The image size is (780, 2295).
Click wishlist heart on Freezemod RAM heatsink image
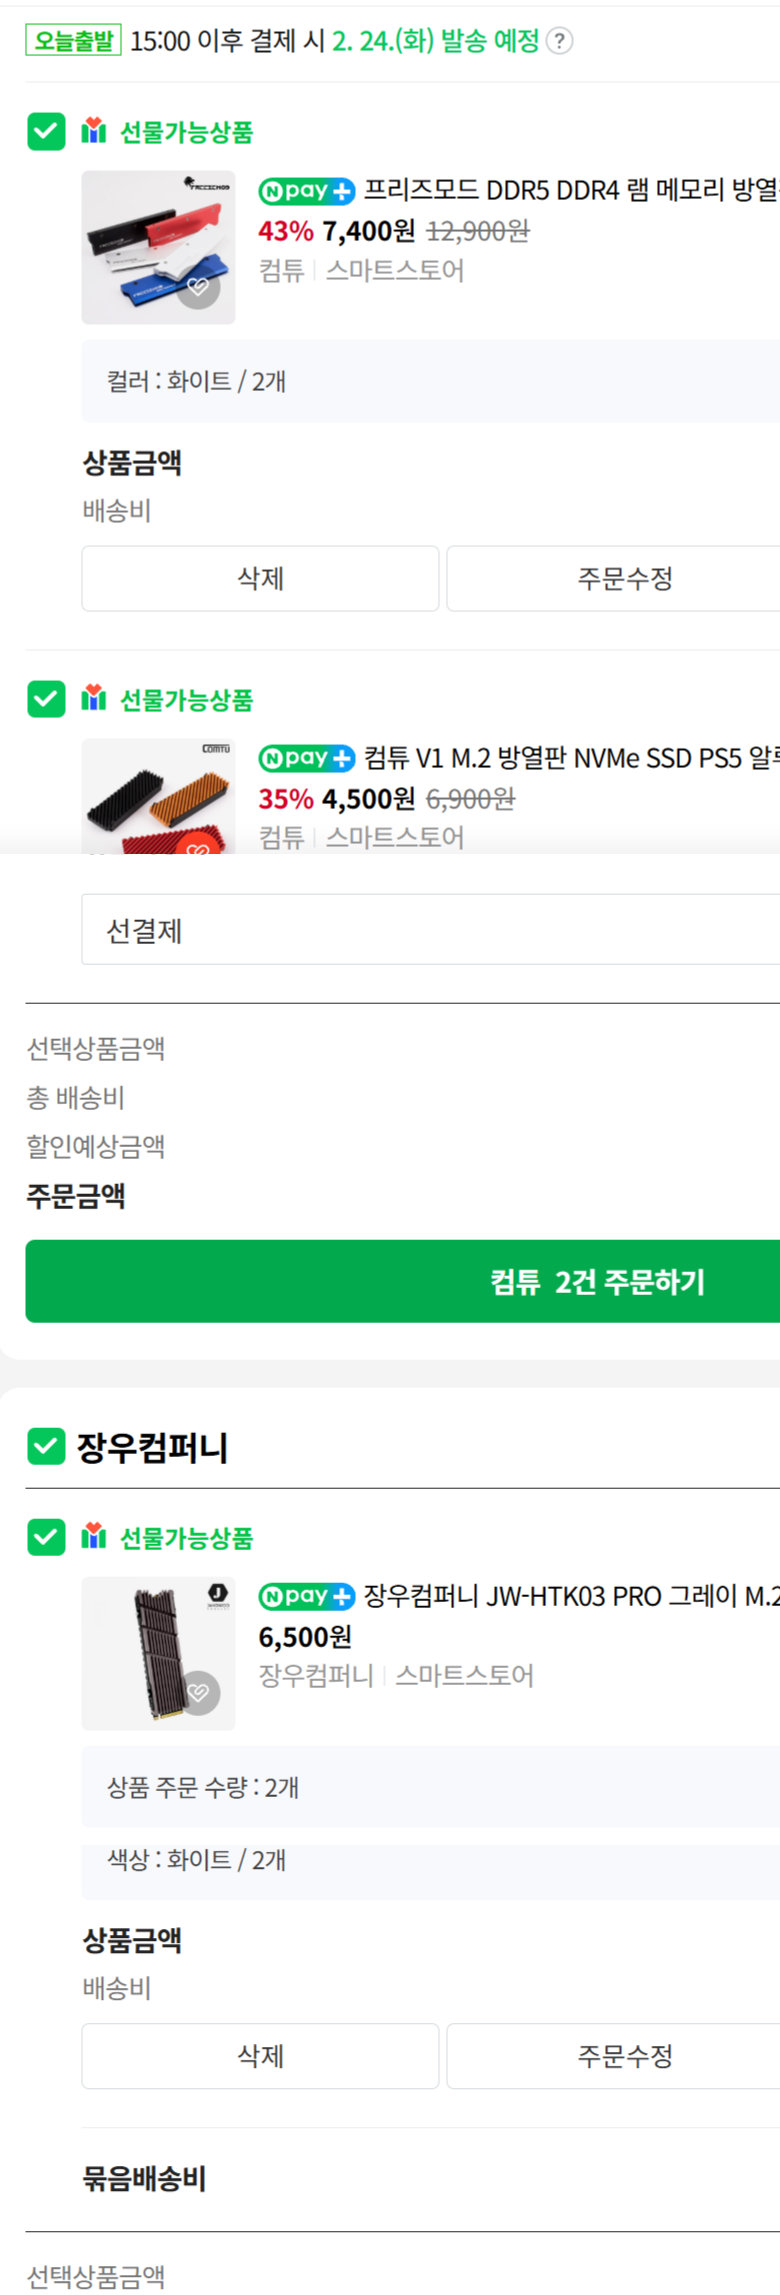198,288
